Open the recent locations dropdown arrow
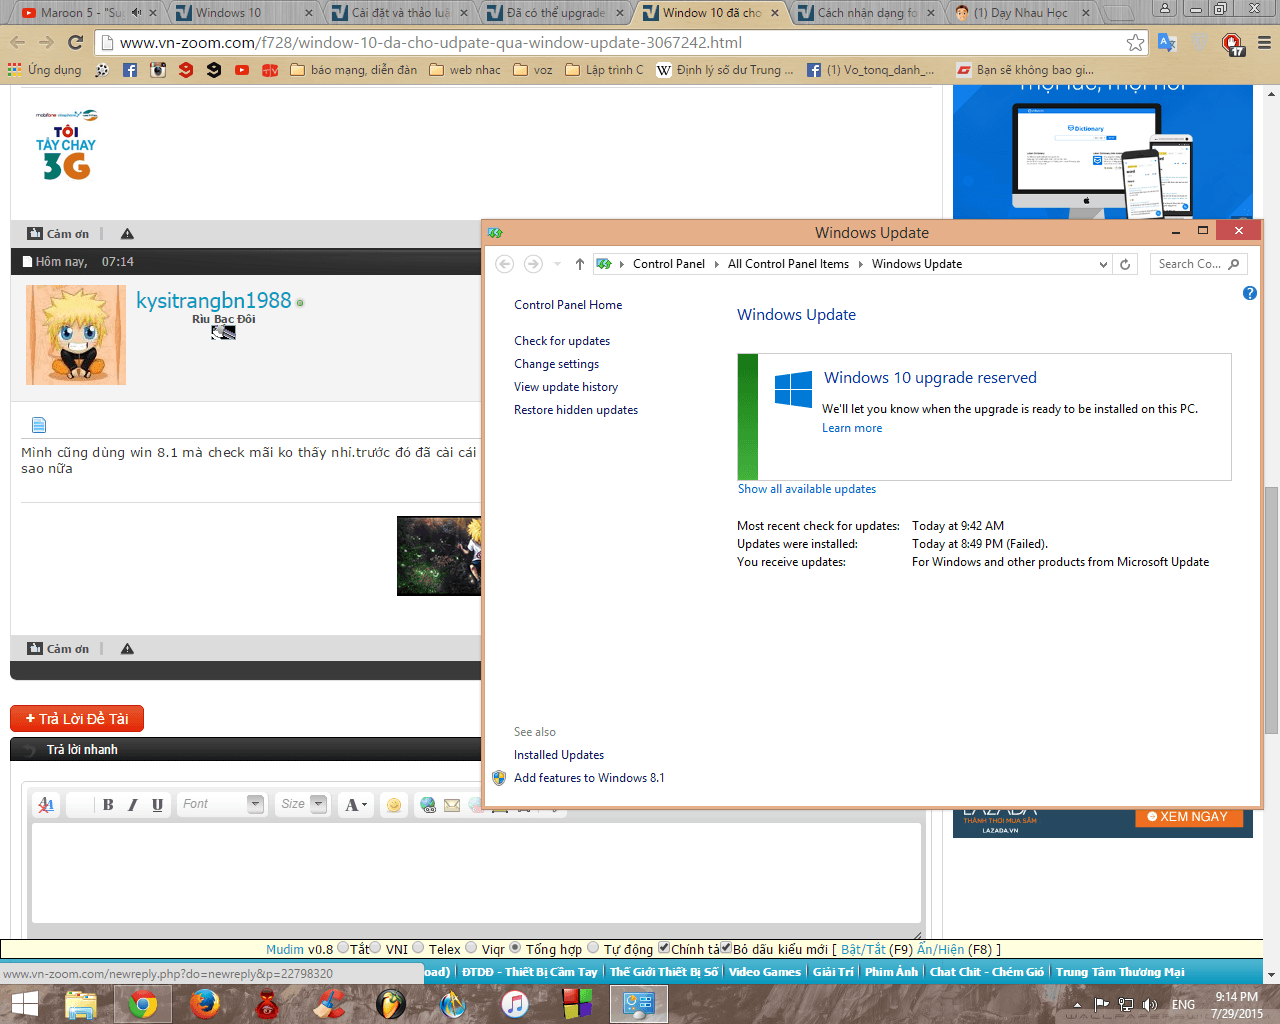This screenshot has width=1280, height=1024. point(557,264)
